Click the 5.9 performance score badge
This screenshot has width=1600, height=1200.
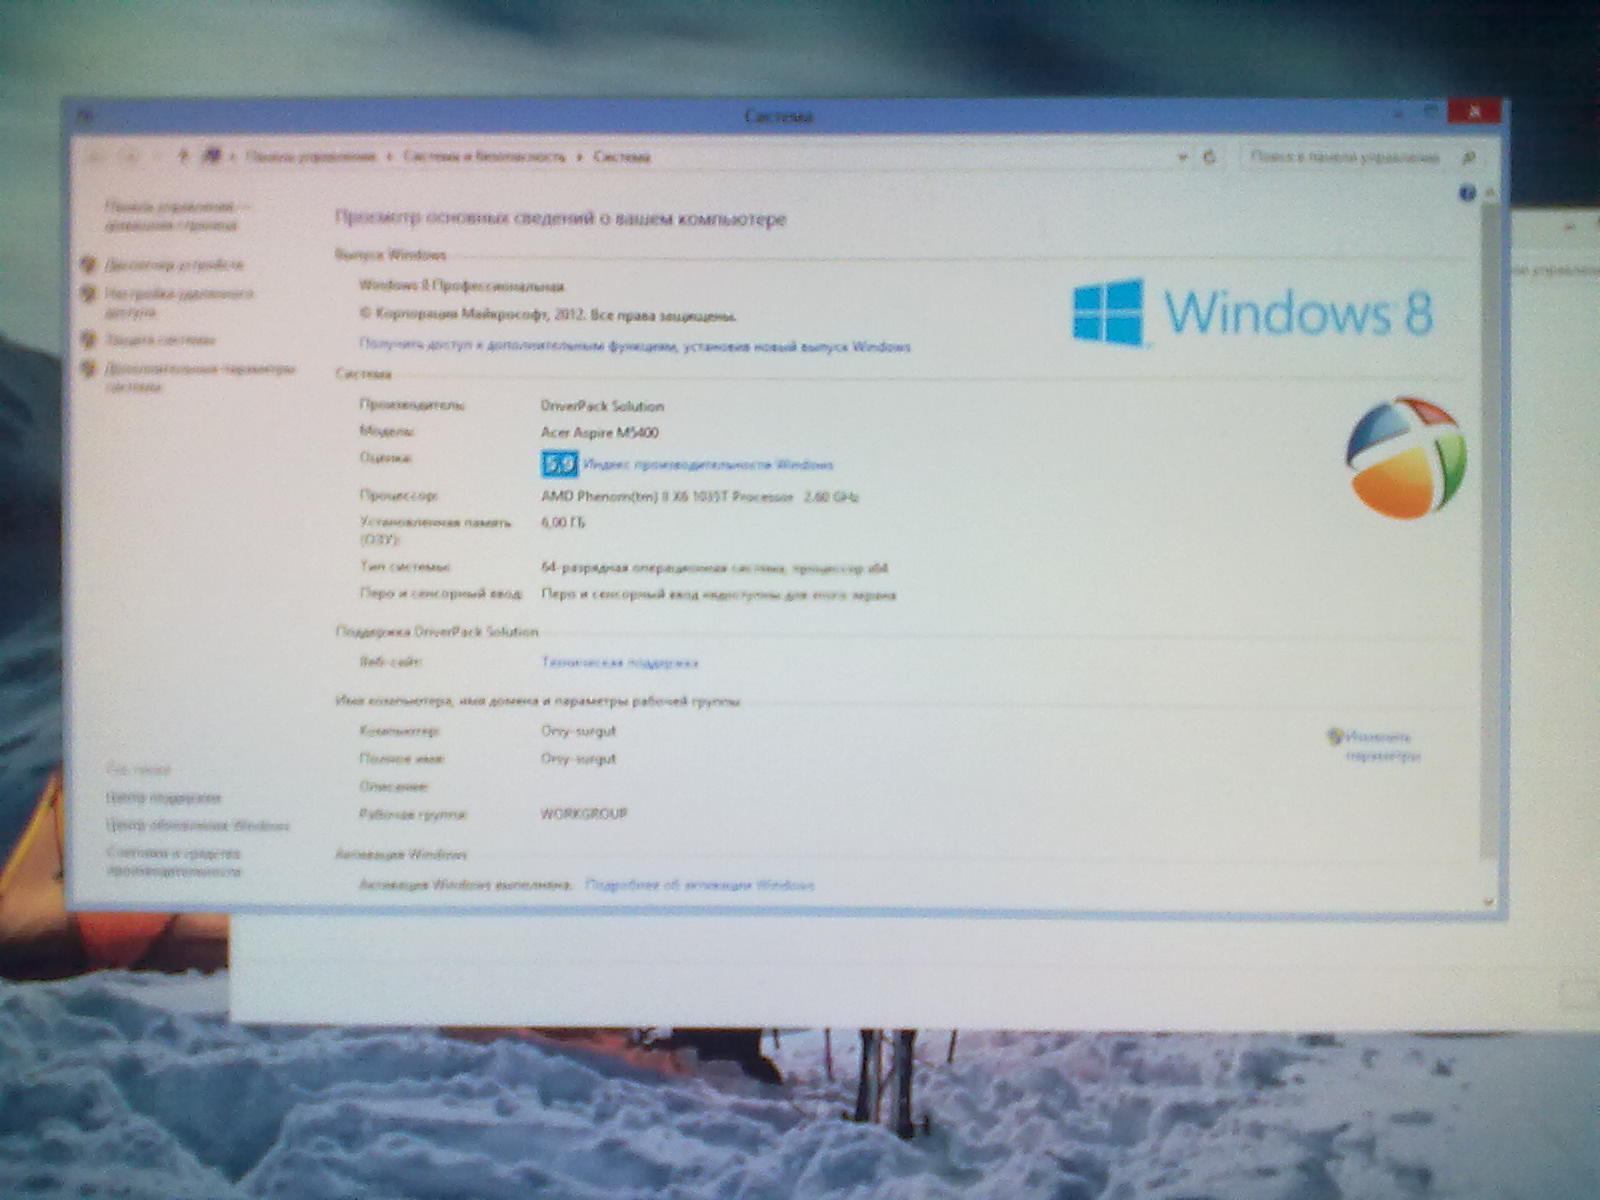pos(560,464)
